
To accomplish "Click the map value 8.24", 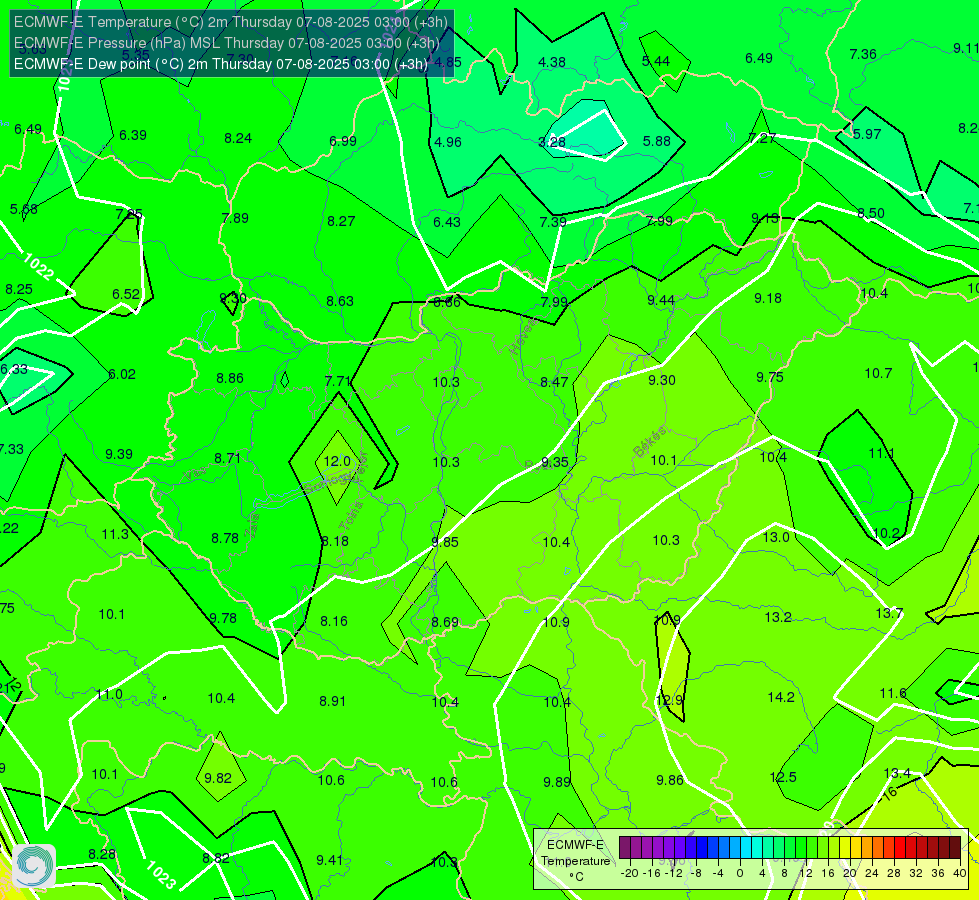I will coord(238,138).
